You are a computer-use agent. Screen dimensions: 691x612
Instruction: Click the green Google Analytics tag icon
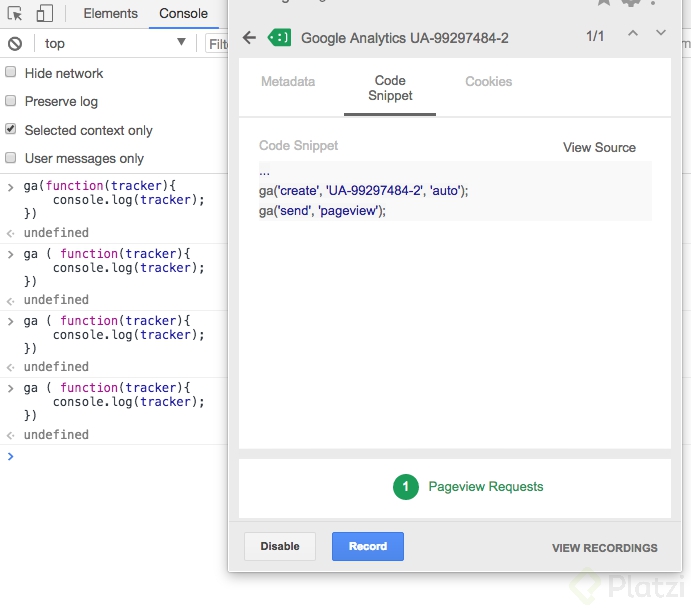click(279, 38)
